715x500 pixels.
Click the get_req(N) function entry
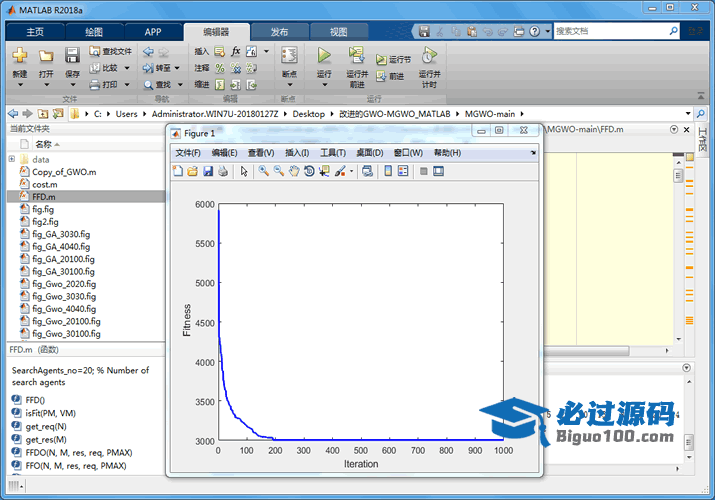pyautogui.click(x=46, y=426)
